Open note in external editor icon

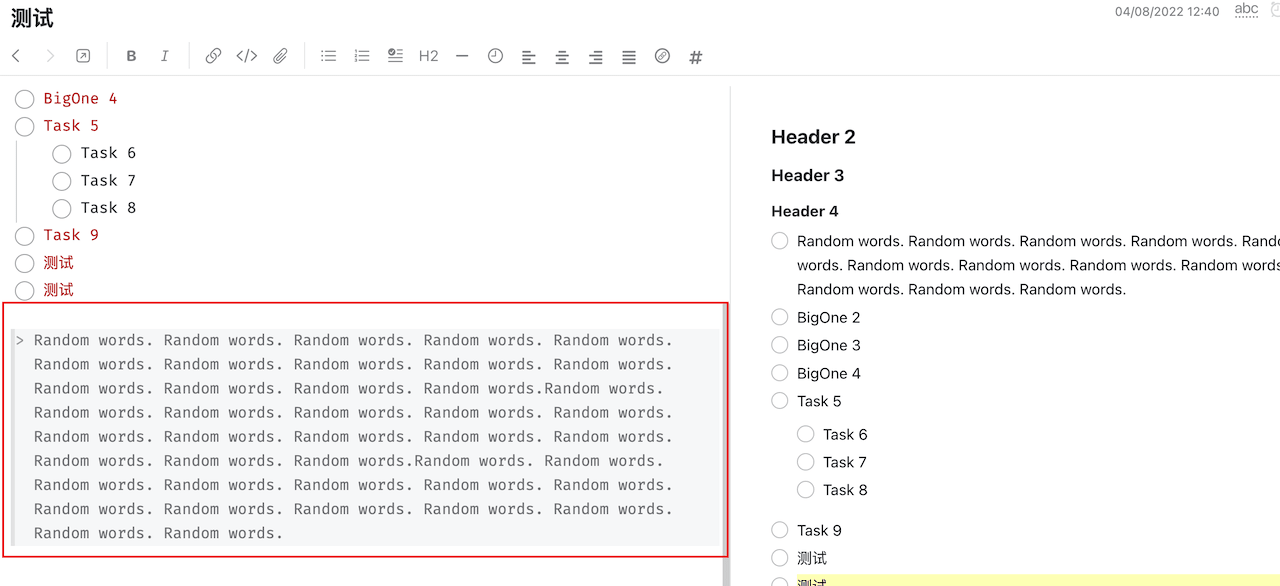pyautogui.click(x=83, y=56)
